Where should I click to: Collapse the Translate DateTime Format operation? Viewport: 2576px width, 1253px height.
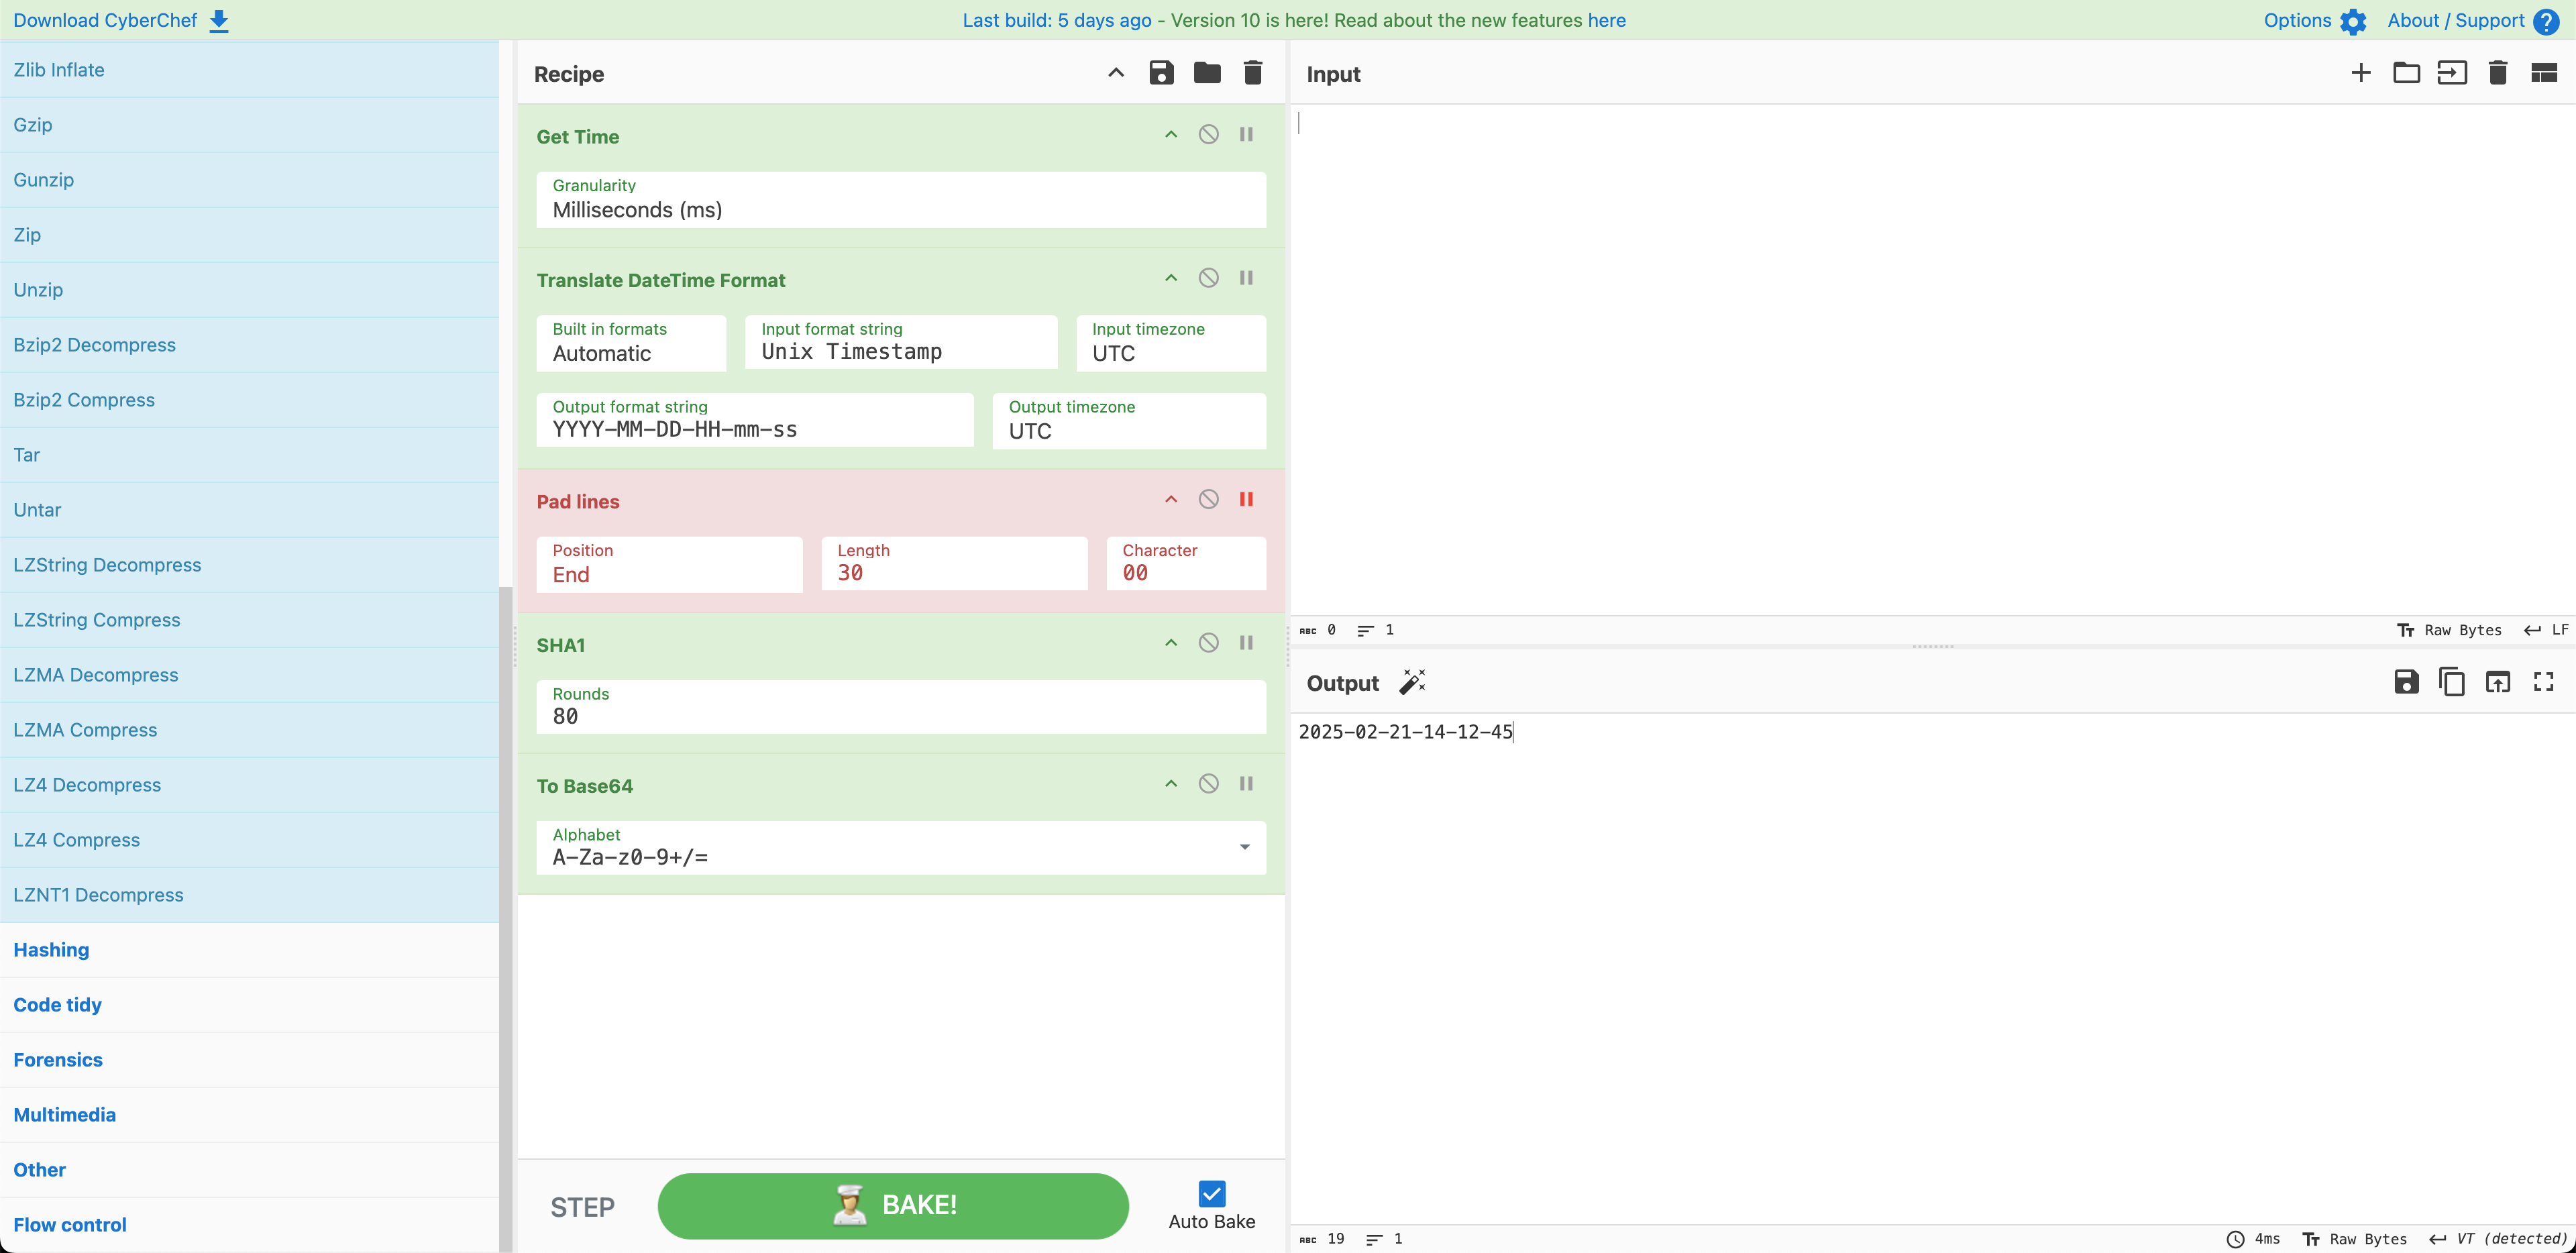(1171, 278)
